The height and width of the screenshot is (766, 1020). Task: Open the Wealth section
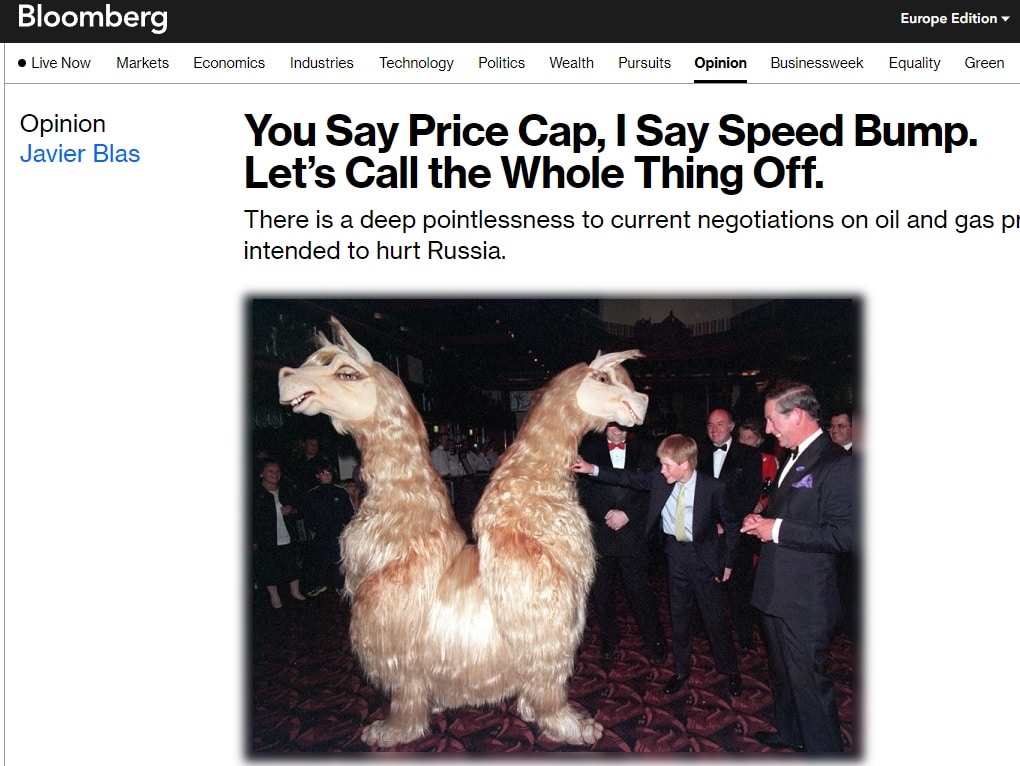pos(571,63)
